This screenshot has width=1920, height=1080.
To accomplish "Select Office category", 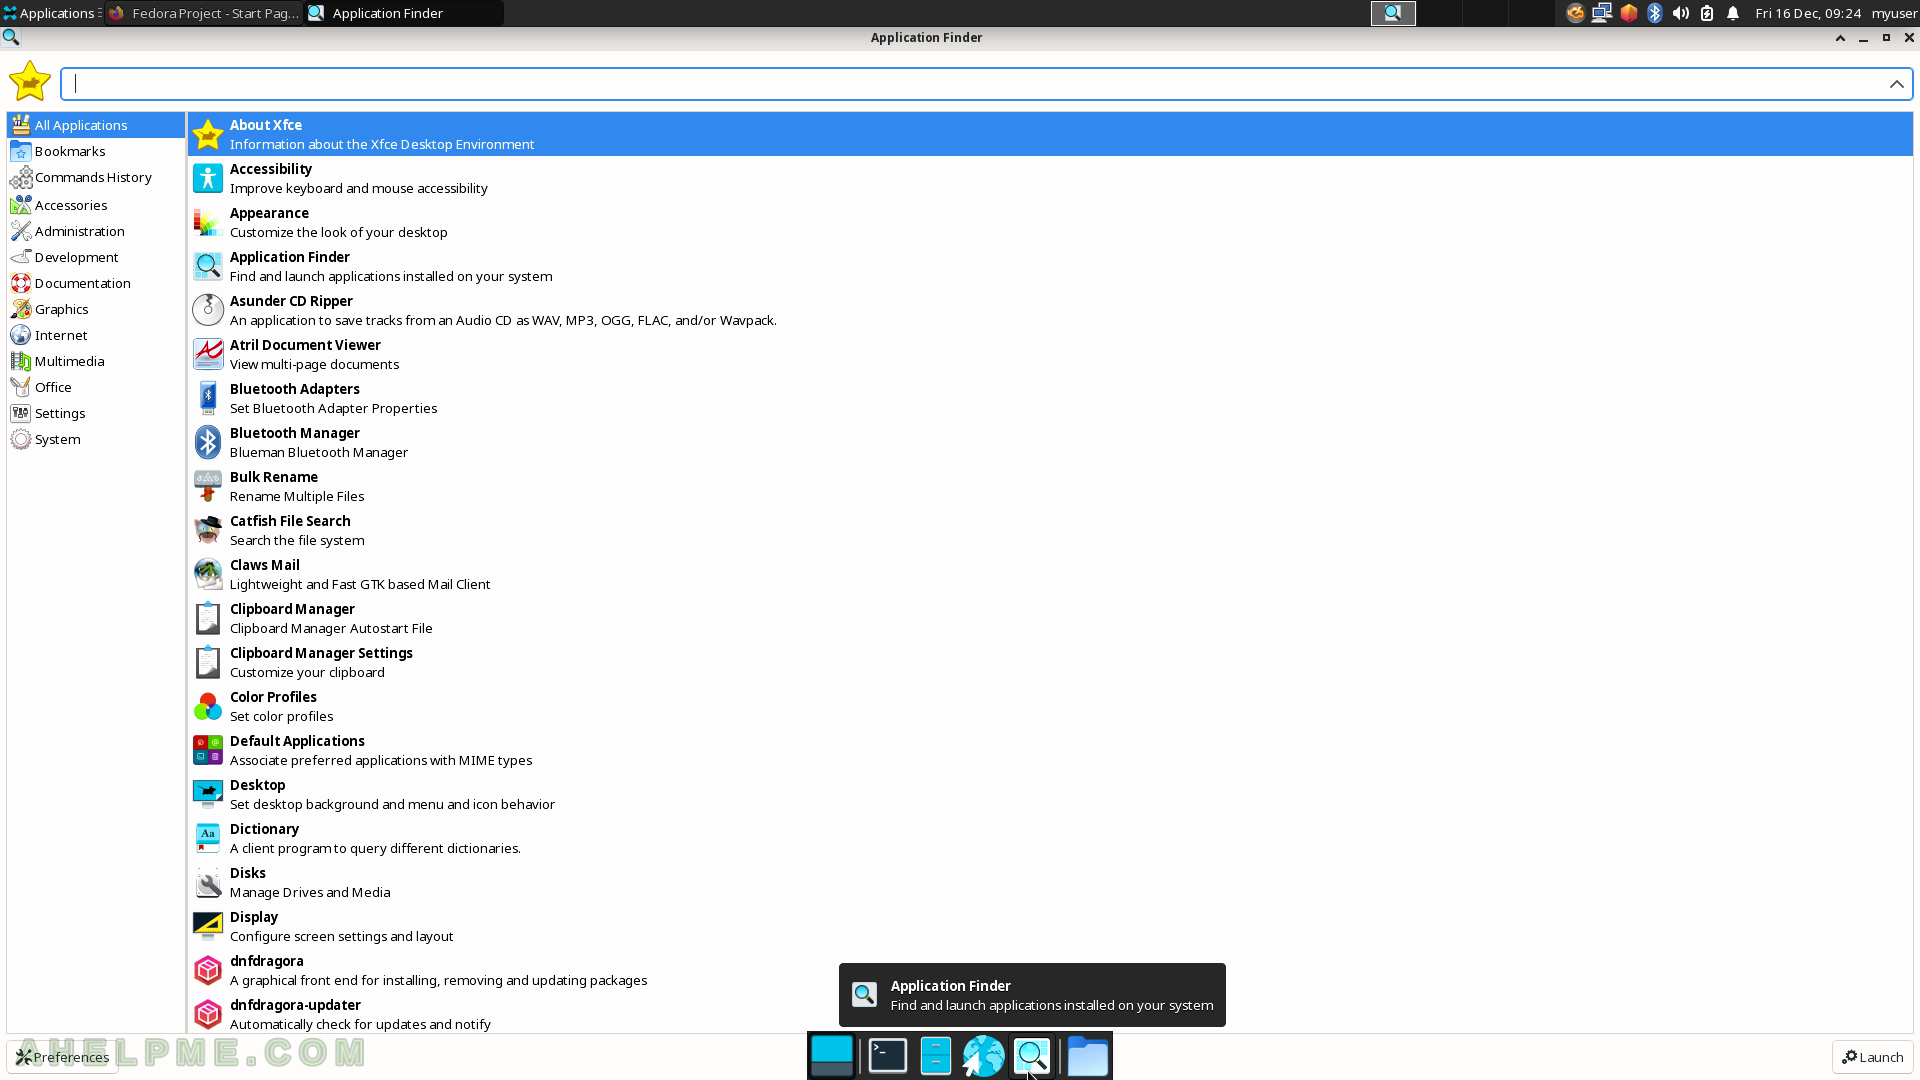I will (96, 387).
